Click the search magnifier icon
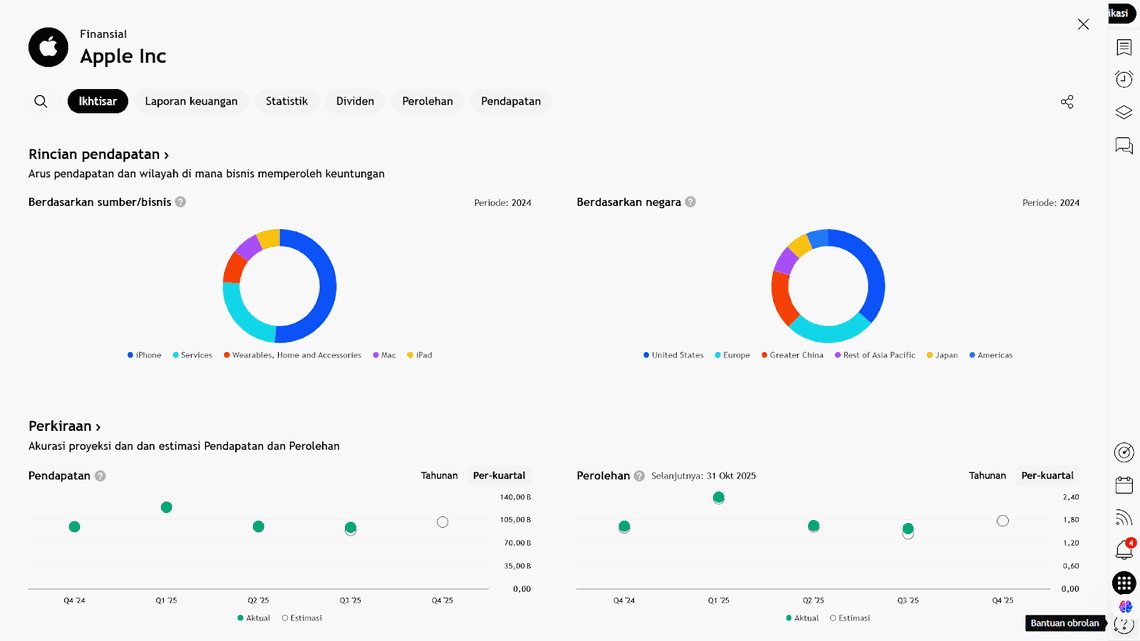Screen dimensions: 1140x641 click(41, 101)
